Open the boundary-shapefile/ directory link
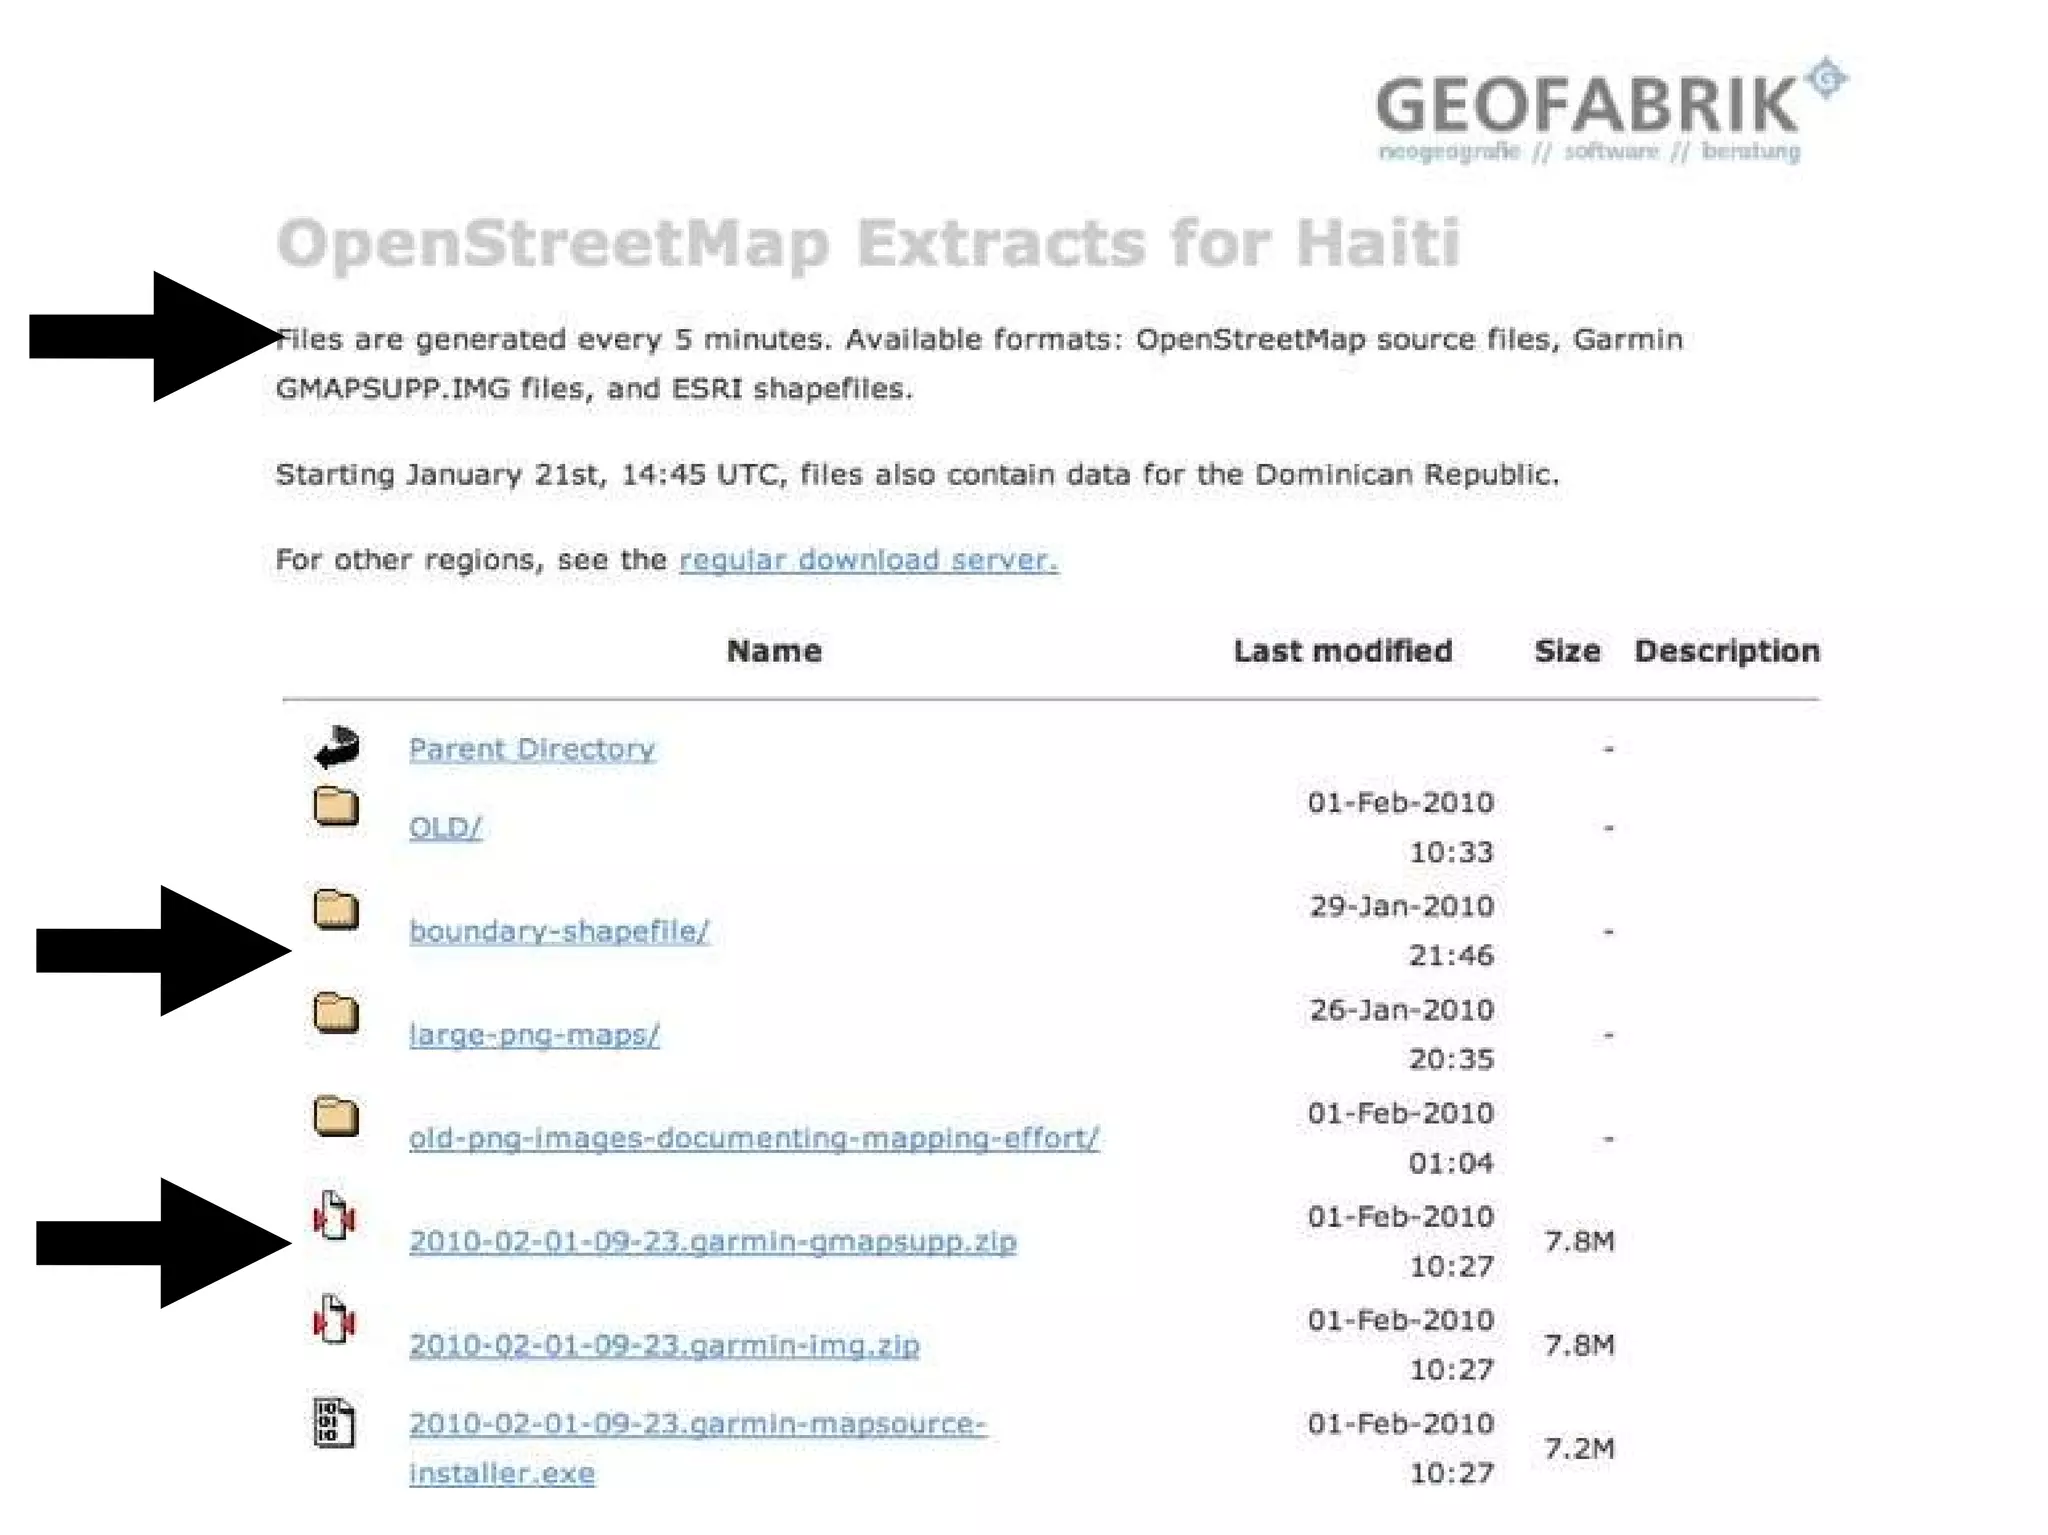The image size is (2048, 1535). tap(559, 932)
